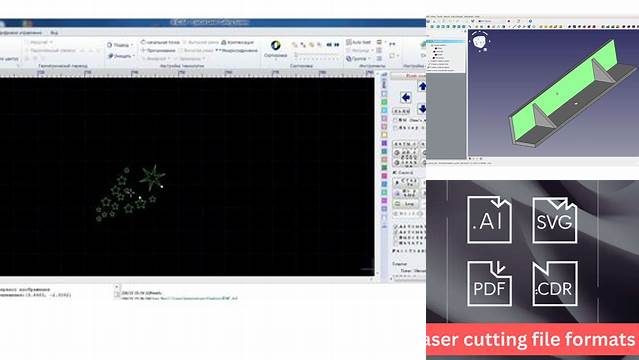Open the Очистить dropdown
The width and height of the screenshot is (639, 360).
point(121,56)
